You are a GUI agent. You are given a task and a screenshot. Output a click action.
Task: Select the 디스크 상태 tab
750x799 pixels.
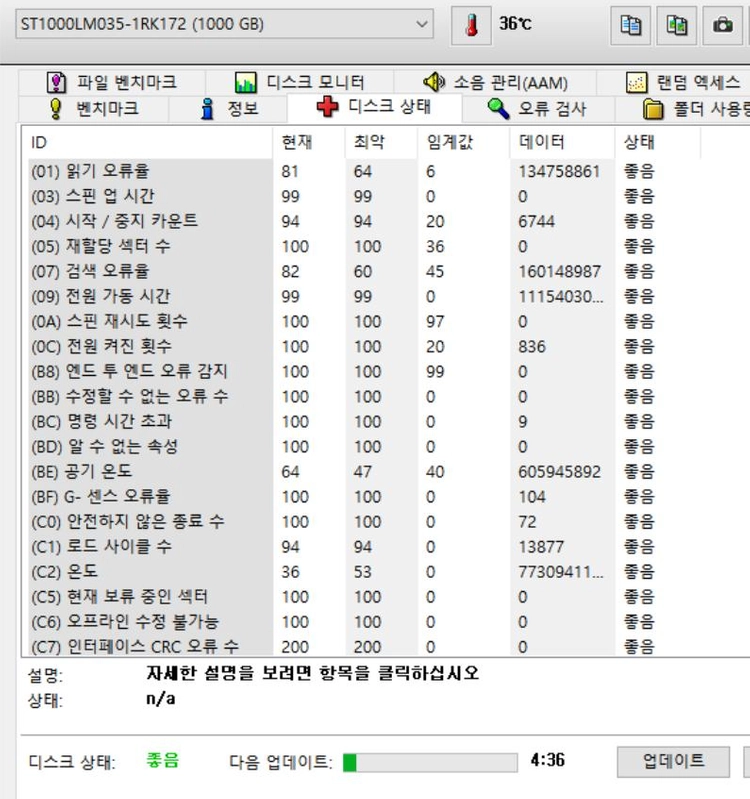[374, 107]
